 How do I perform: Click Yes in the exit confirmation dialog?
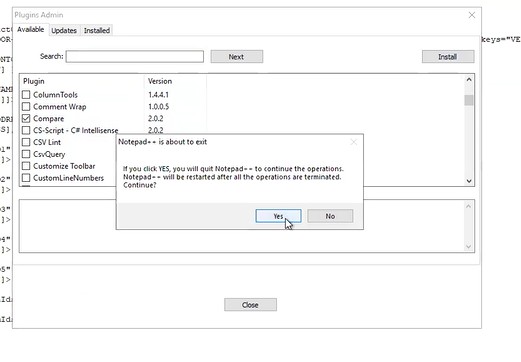278,216
